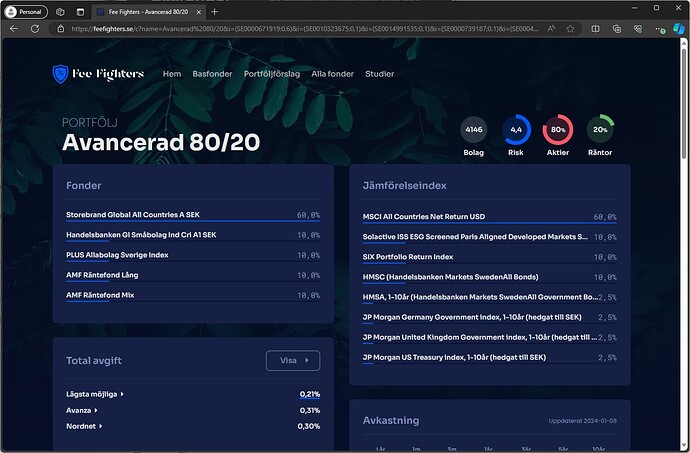This screenshot has width=690, height=453.
Task: Click the Räntor 20% ring icon
Action: (x=600, y=130)
